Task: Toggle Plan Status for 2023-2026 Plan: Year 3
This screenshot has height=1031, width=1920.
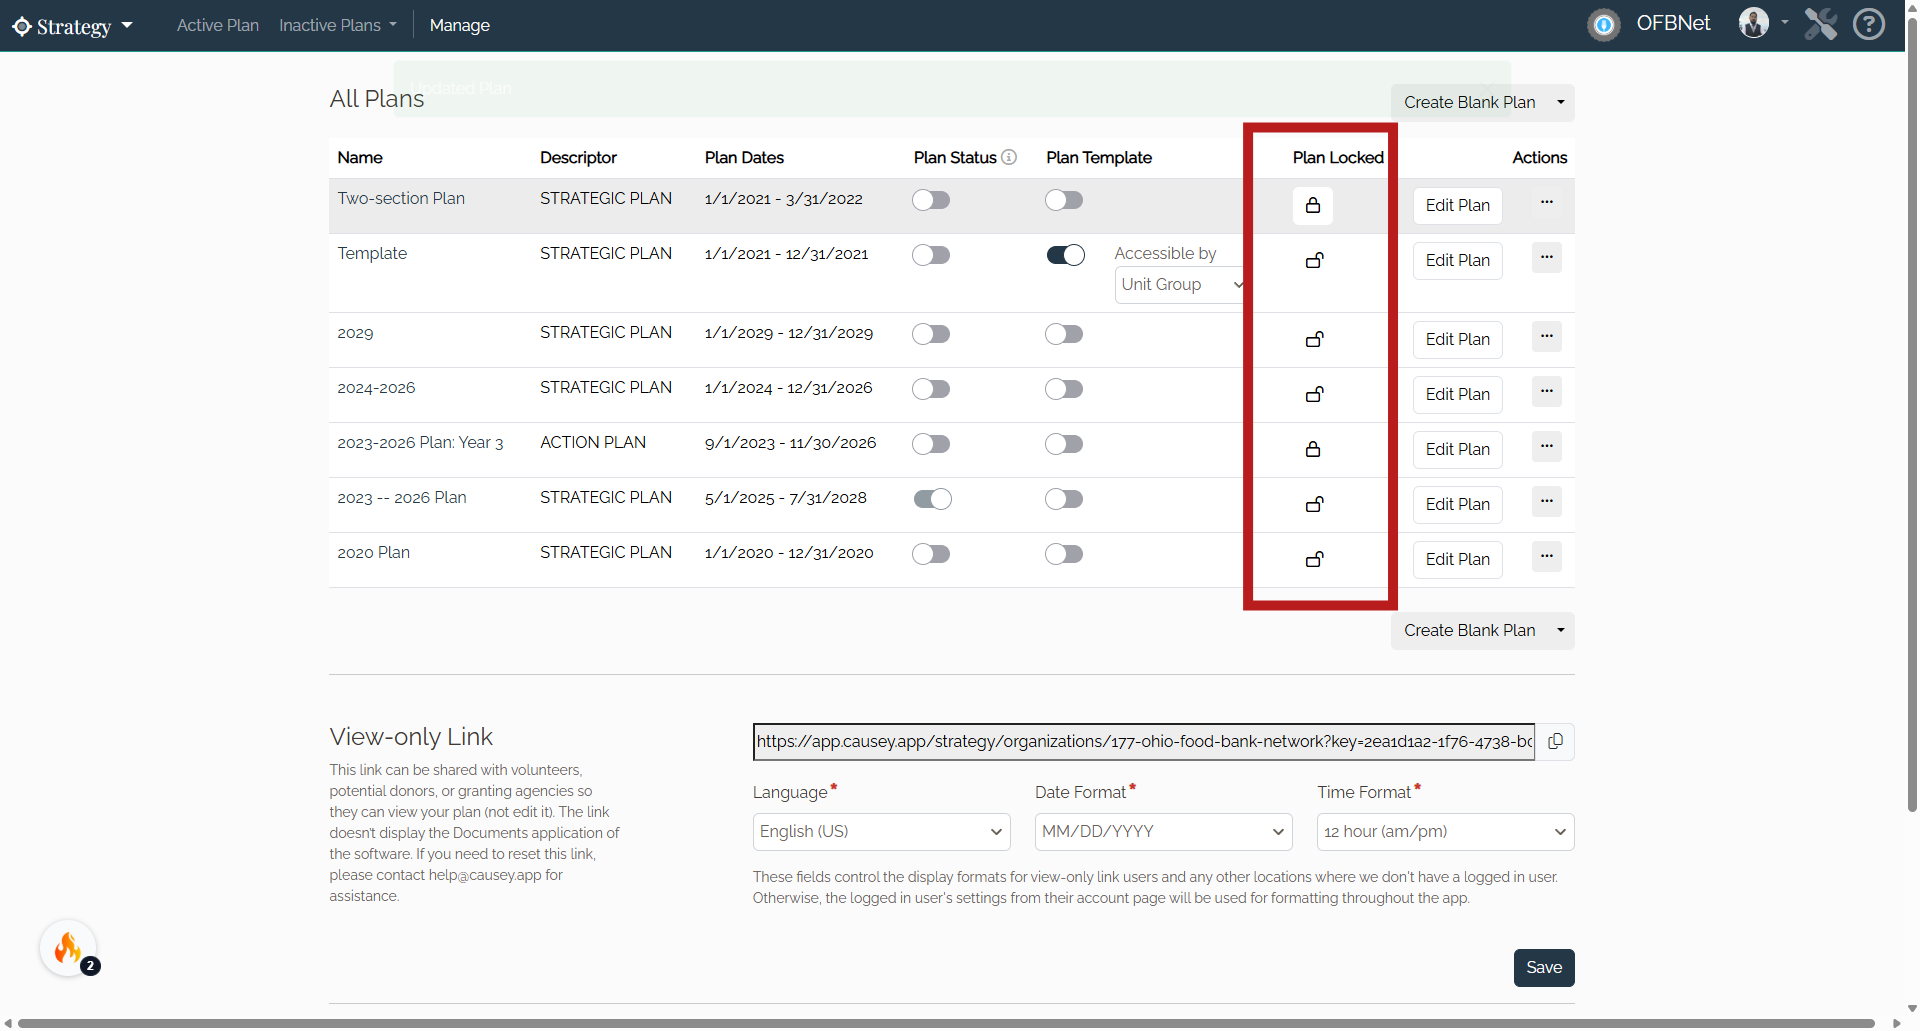Action: [x=931, y=445]
